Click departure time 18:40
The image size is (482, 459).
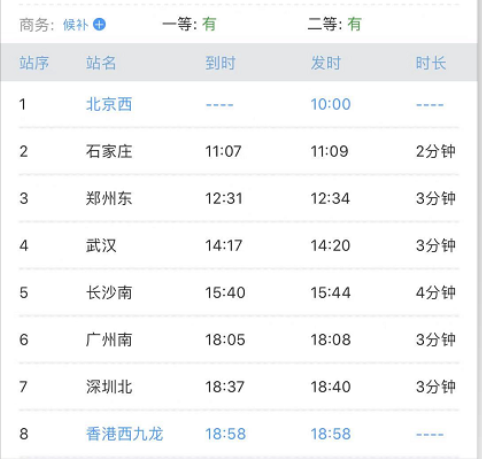(x=331, y=387)
